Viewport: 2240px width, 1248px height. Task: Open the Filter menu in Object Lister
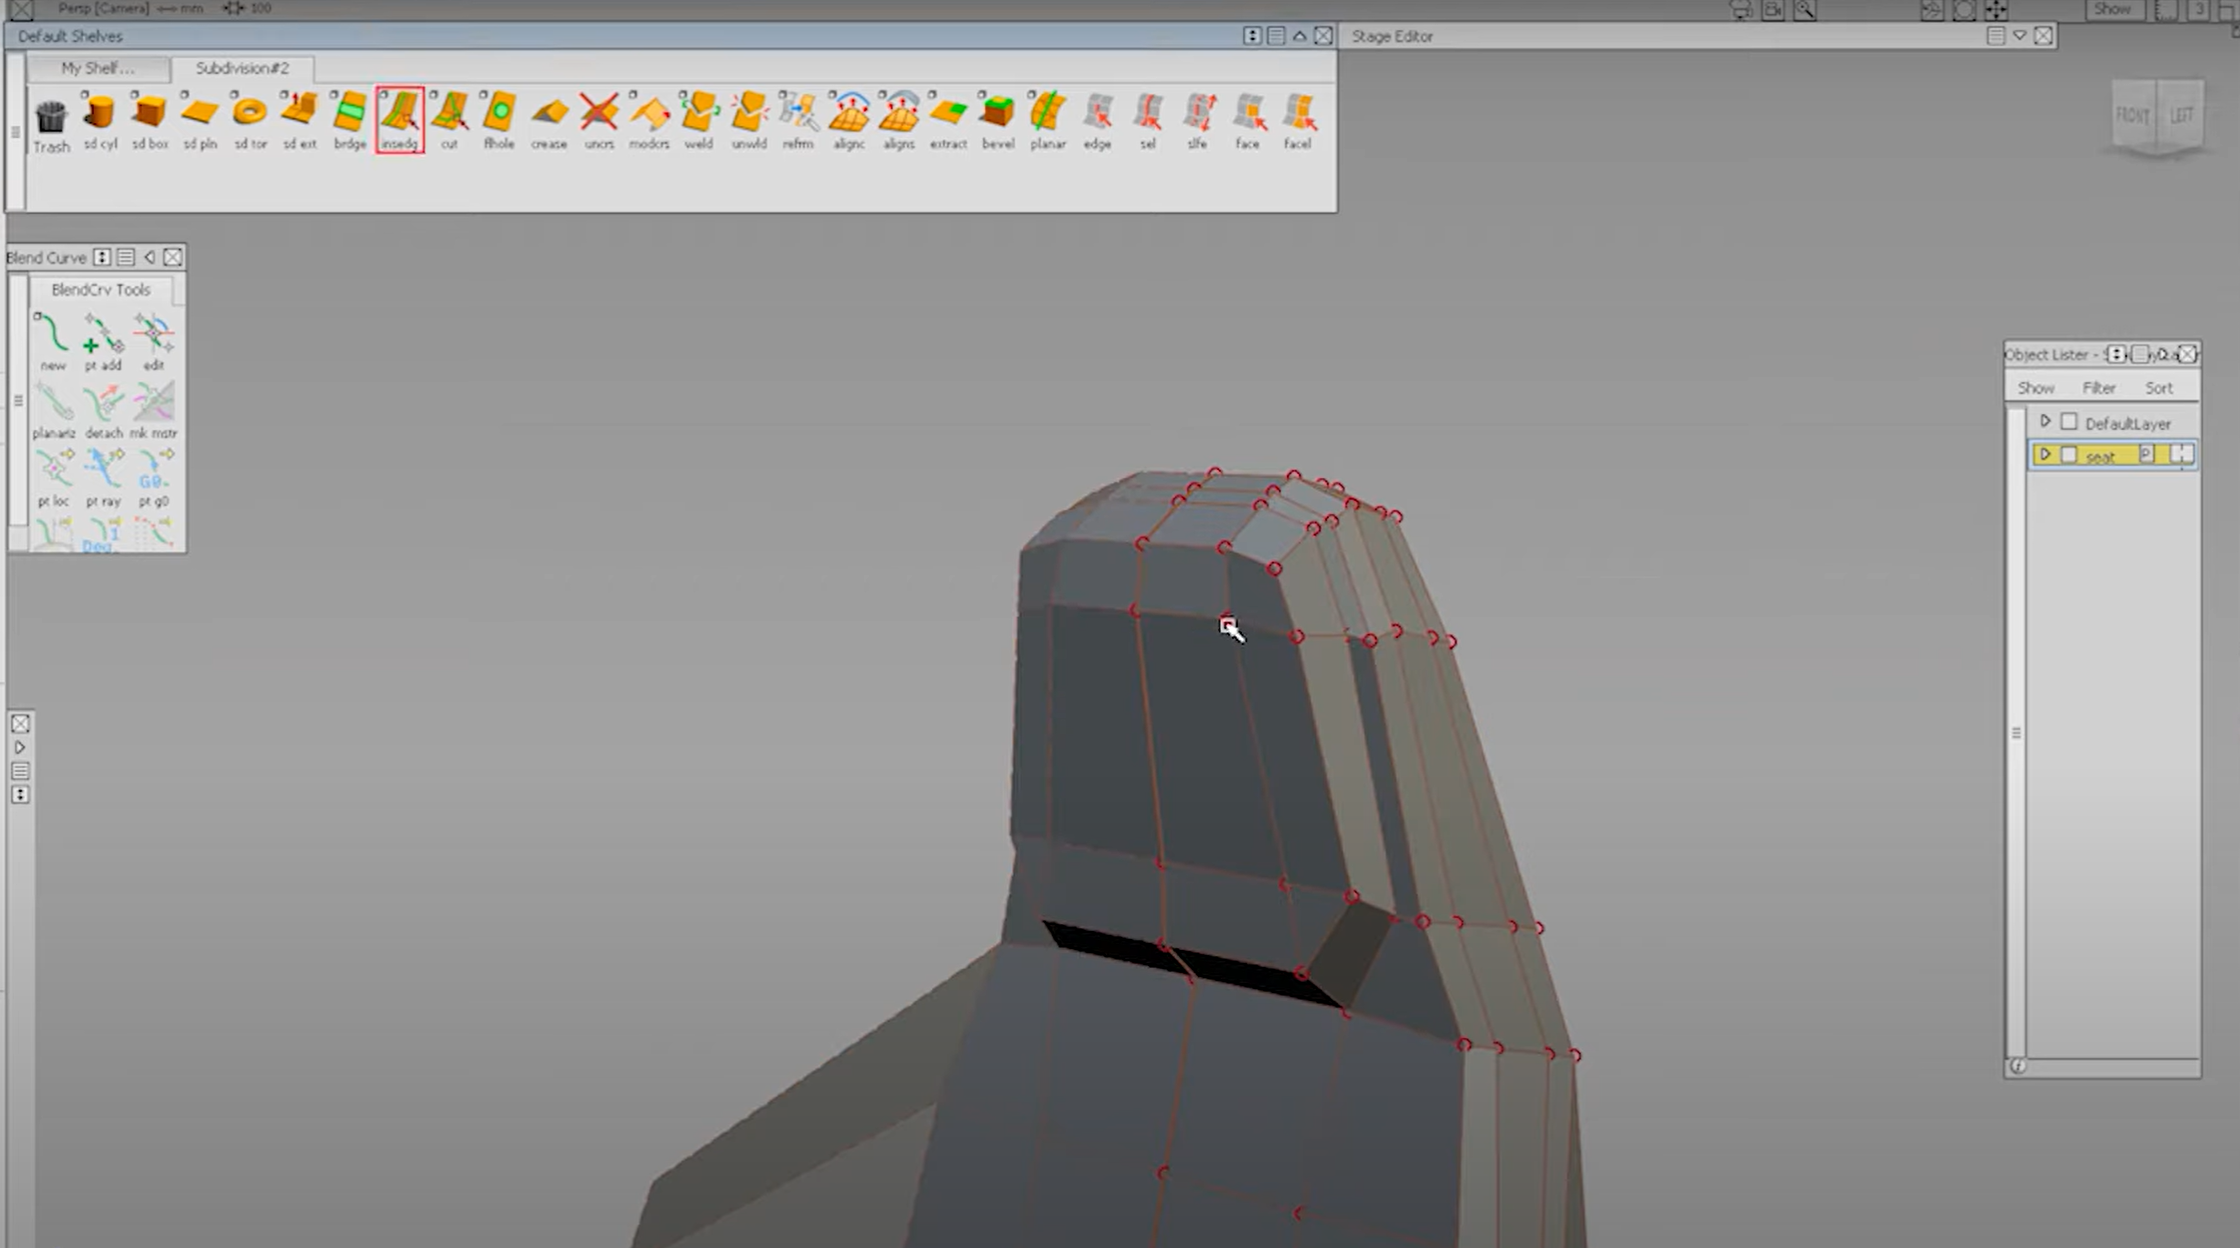(x=2099, y=388)
